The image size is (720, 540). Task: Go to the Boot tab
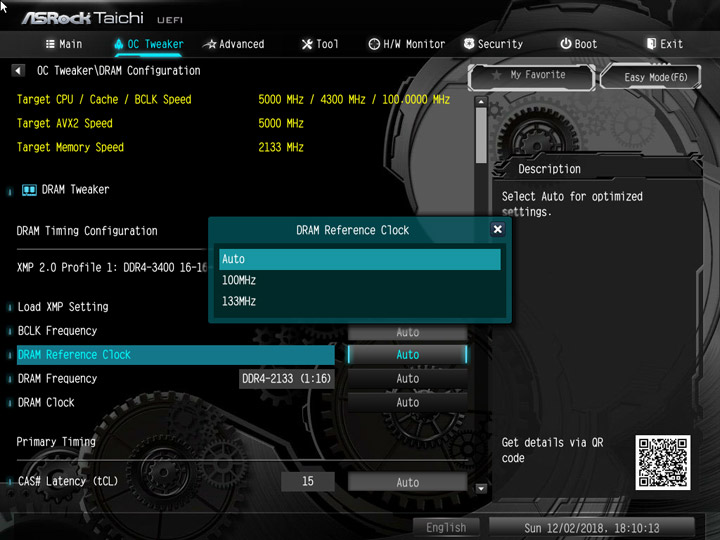(579, 44)
